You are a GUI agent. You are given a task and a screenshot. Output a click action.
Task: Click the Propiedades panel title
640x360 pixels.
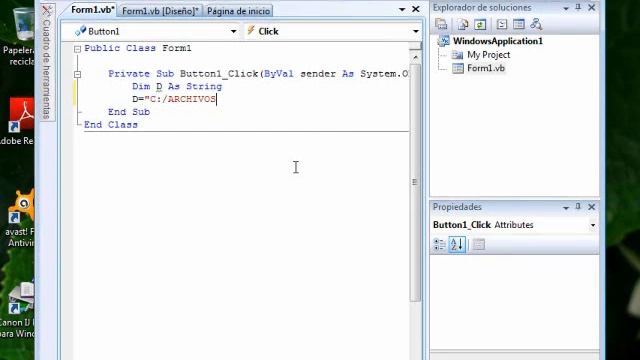click(x=457, y=207)
